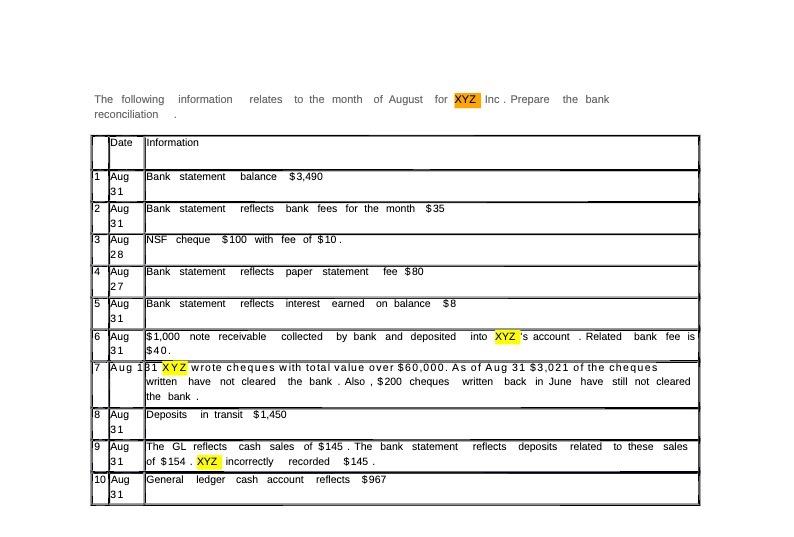Image resolution: width=794 pixels, height=537 pixels.
Task: Click the interest earned on balance $8 line
Action: pos(301,304)
